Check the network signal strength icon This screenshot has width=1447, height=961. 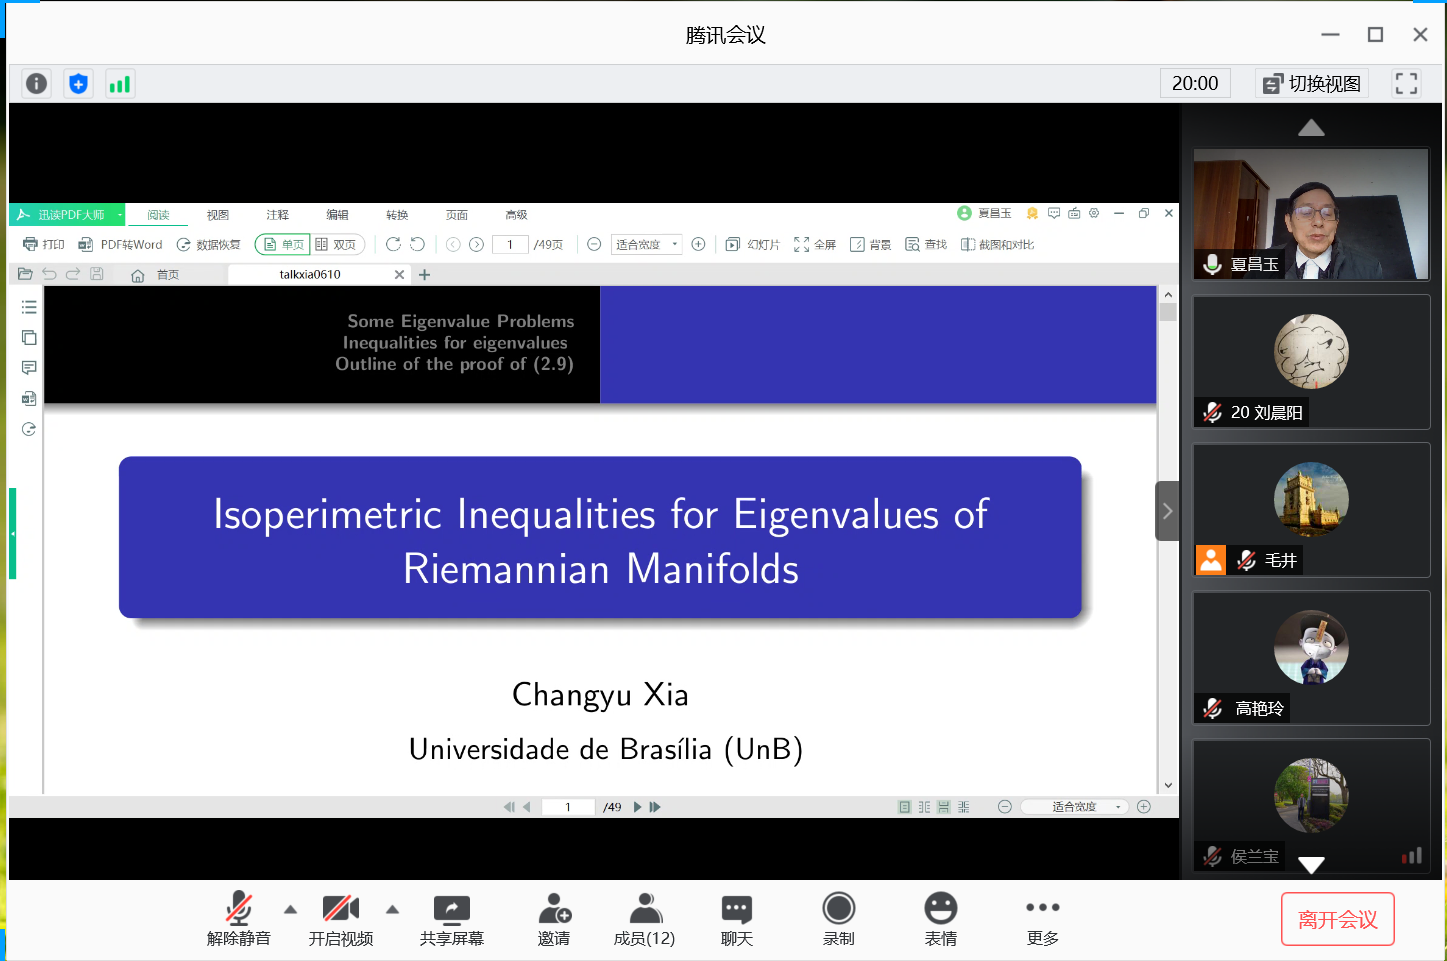120,84
